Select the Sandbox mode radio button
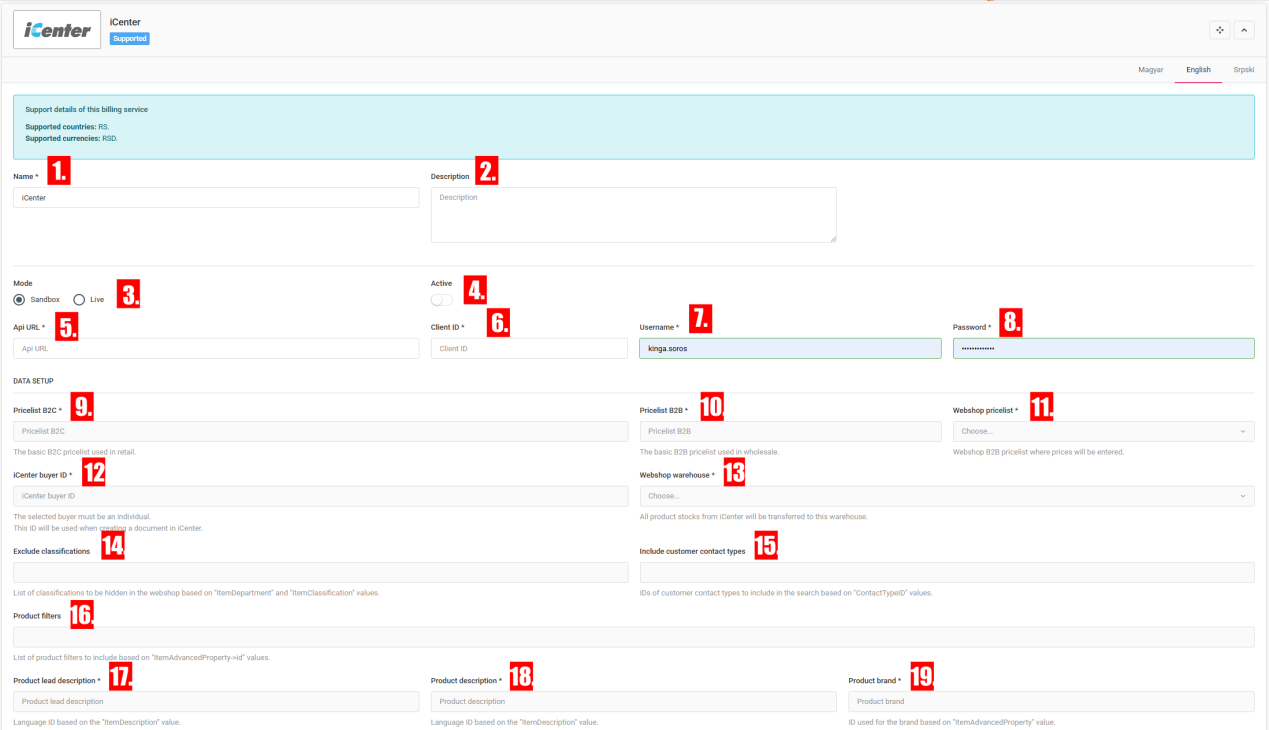 (20, 299)
